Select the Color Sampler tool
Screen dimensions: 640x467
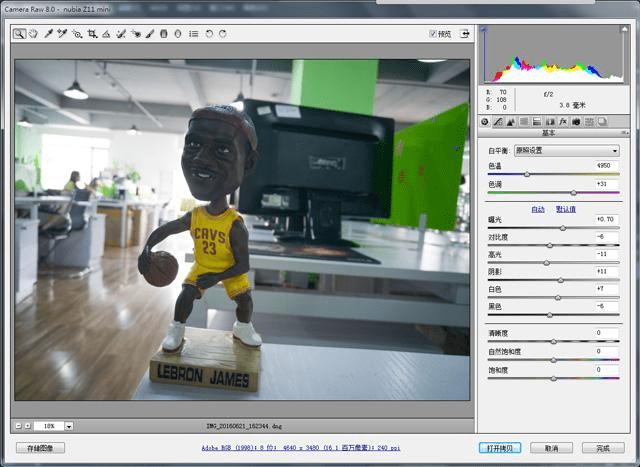62,34
